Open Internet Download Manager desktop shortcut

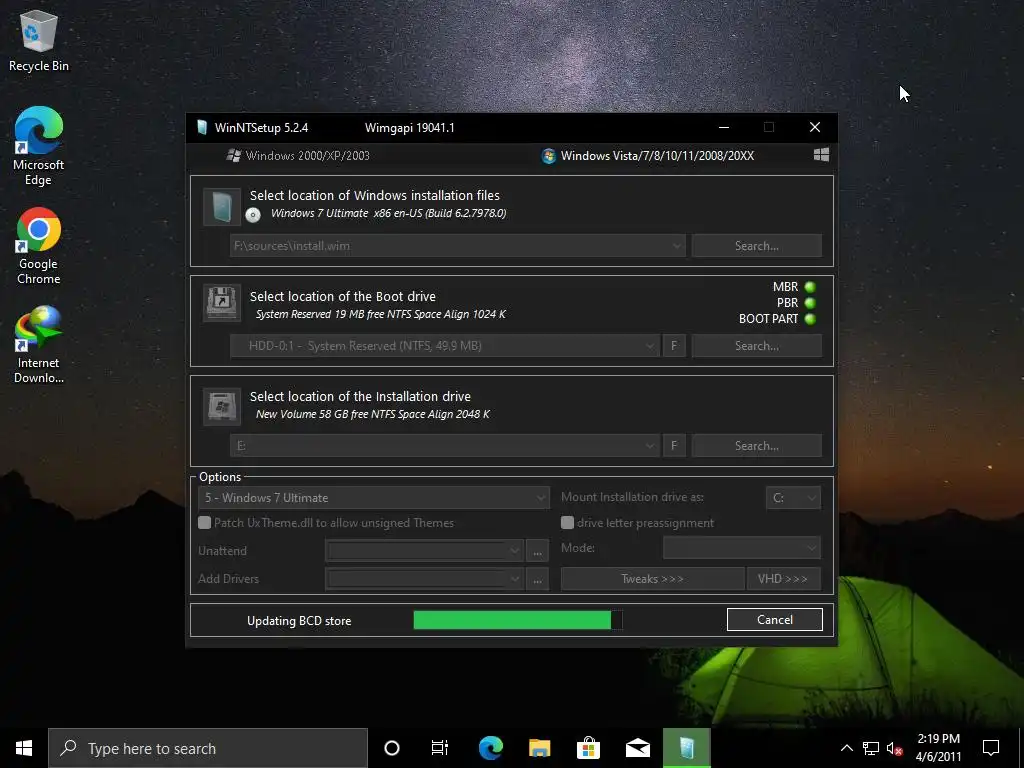(39, 345)
